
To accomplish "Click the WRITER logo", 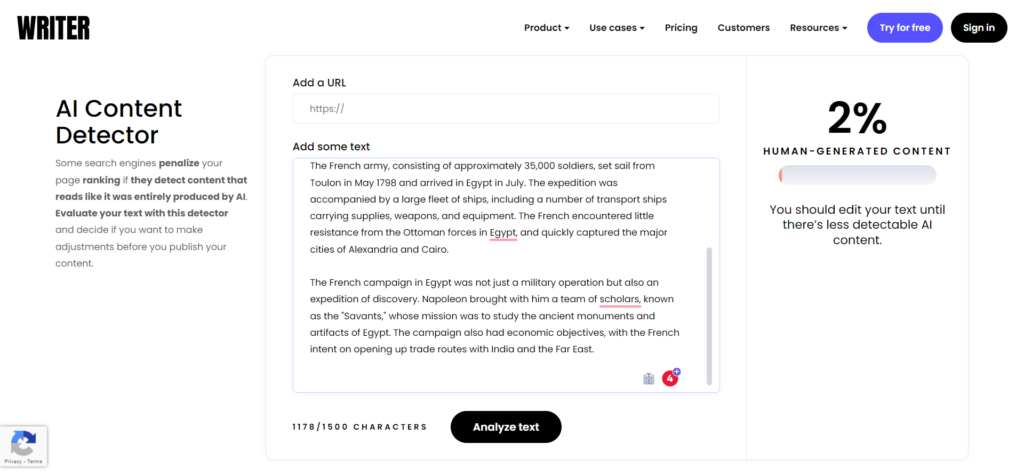I will pyautogui.click(x=53, y=28).
